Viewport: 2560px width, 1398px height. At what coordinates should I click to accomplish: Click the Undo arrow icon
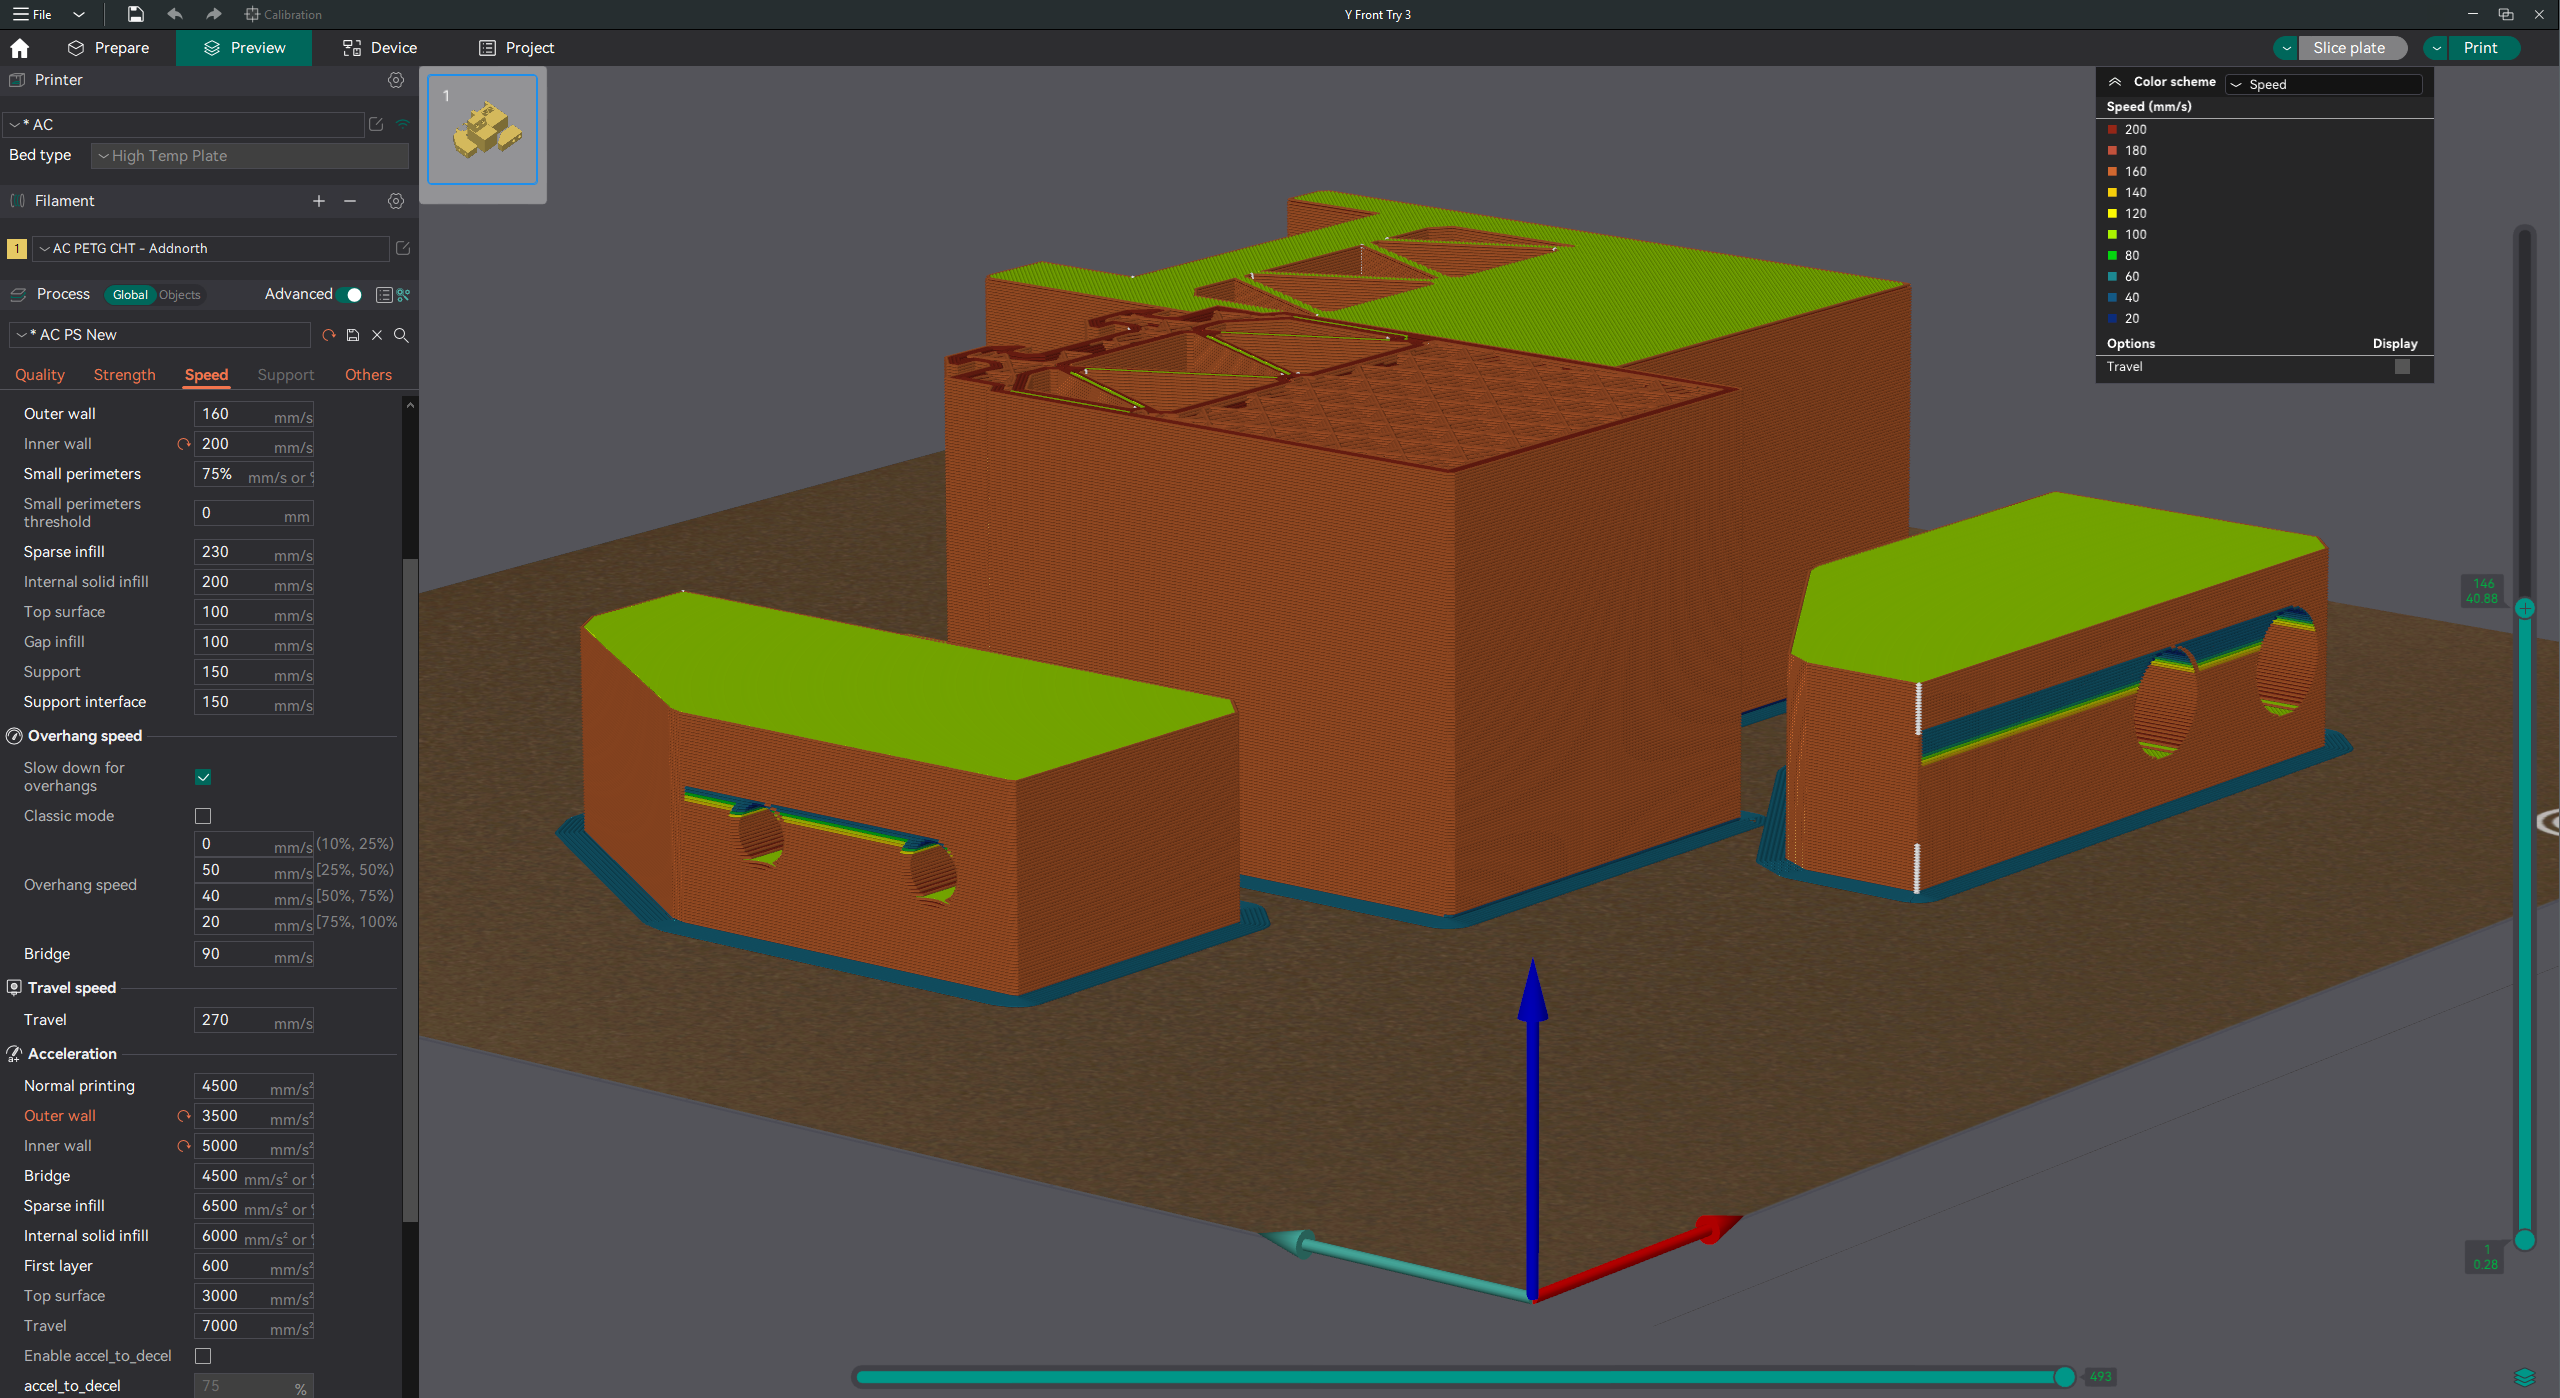click(174, 14)
